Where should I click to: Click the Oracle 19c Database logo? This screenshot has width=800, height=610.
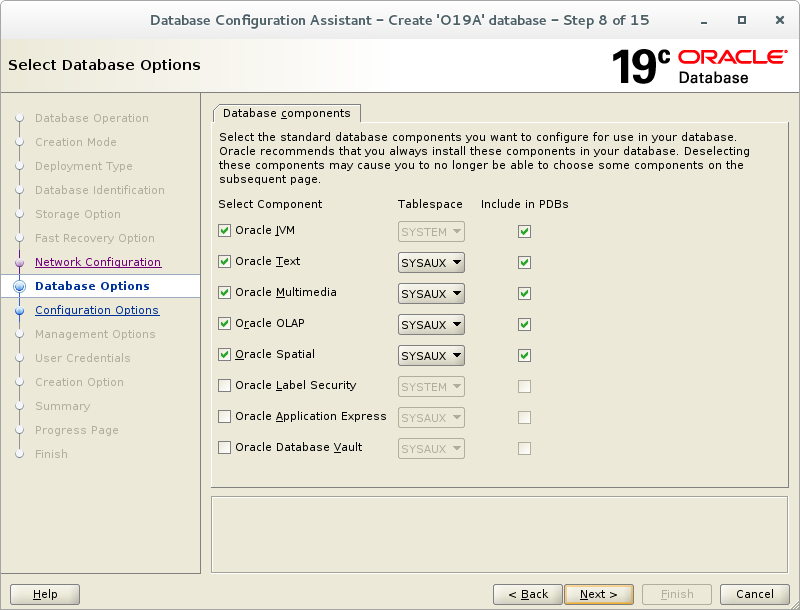coord(699,67)
